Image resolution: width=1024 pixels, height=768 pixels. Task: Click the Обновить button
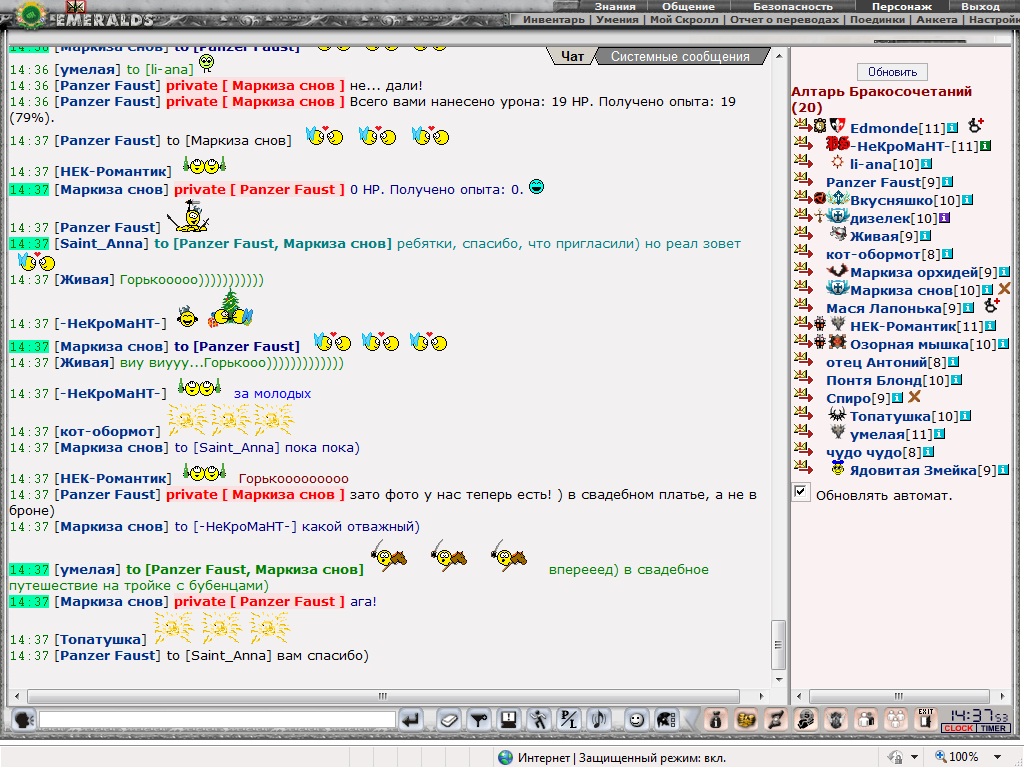tap(892, 72)
